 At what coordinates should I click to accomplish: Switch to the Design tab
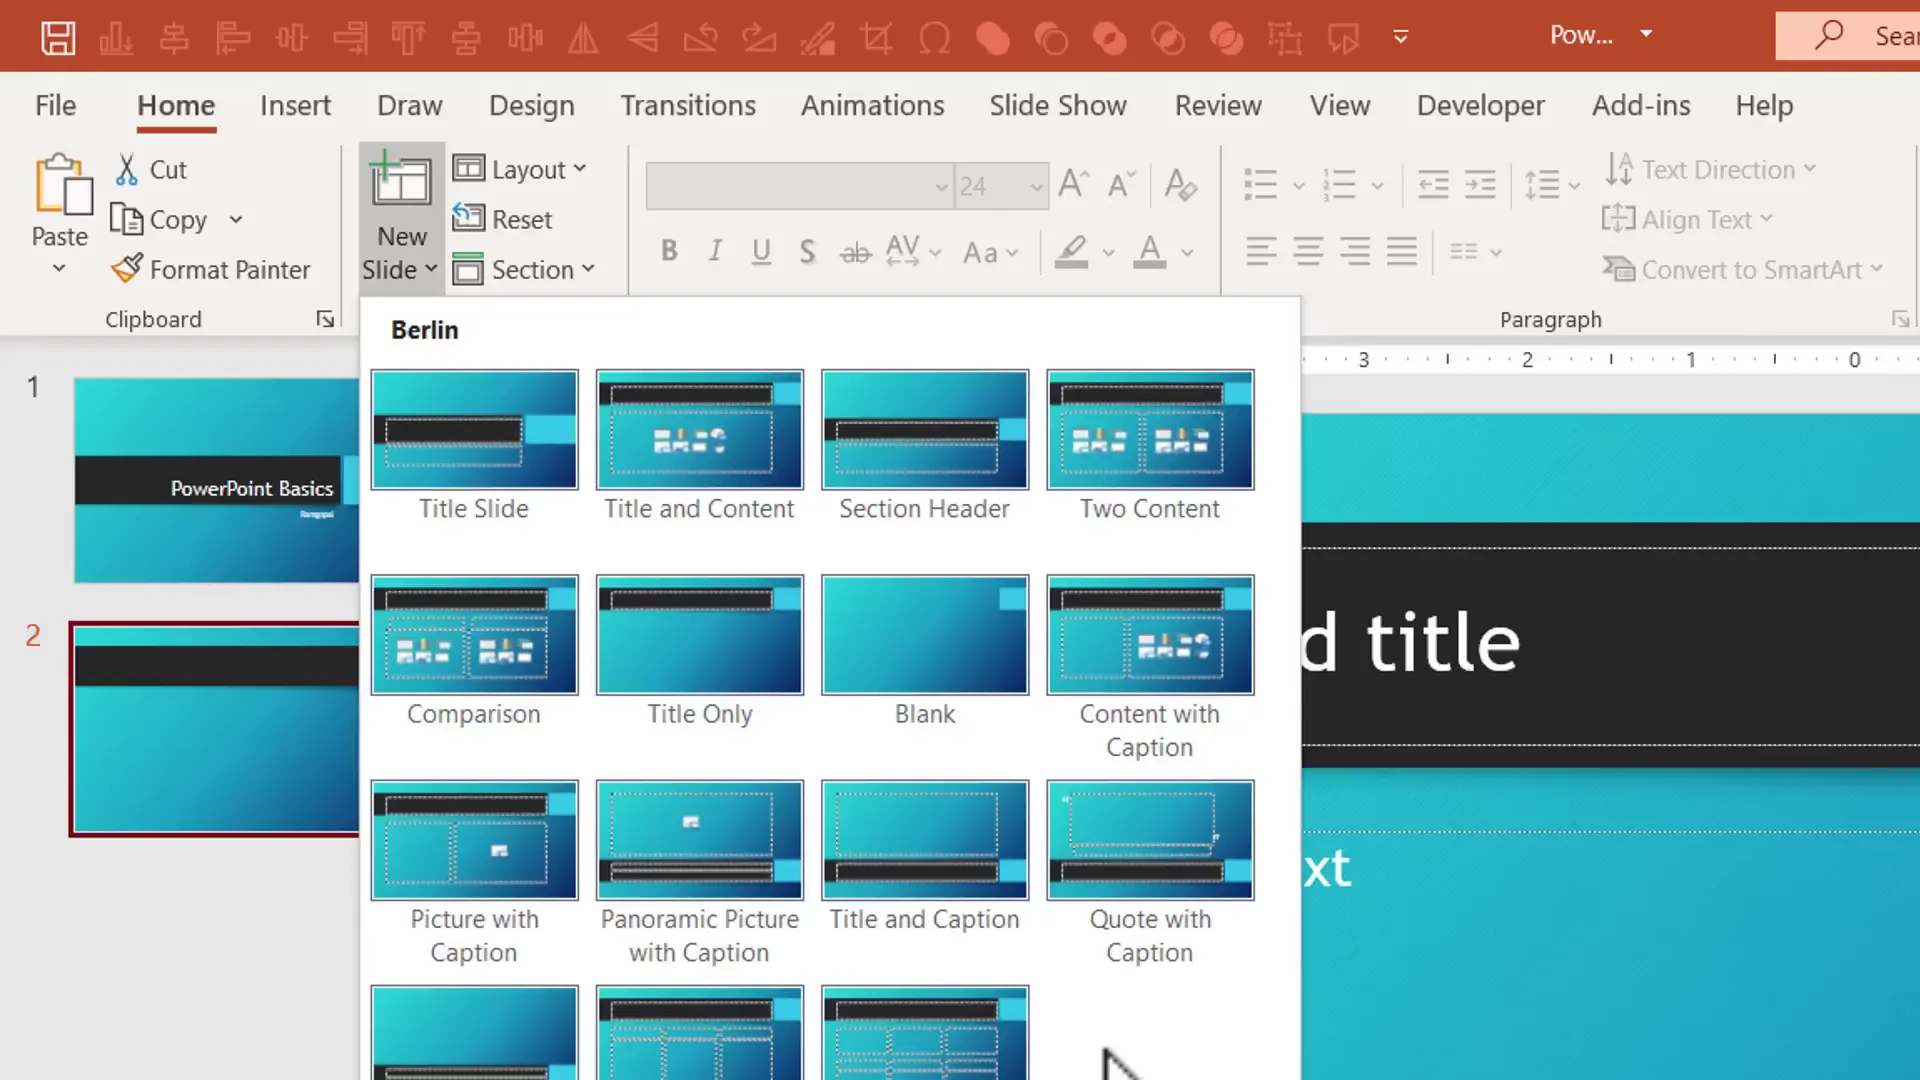[x=531, y=105]
